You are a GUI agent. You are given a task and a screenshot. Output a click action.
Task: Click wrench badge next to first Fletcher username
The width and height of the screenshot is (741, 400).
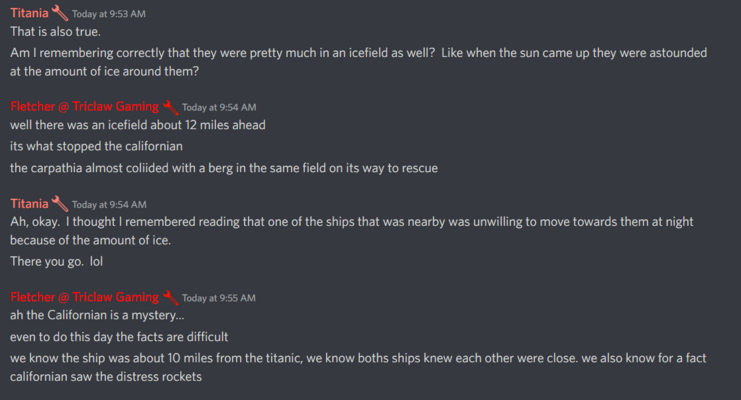170,107
